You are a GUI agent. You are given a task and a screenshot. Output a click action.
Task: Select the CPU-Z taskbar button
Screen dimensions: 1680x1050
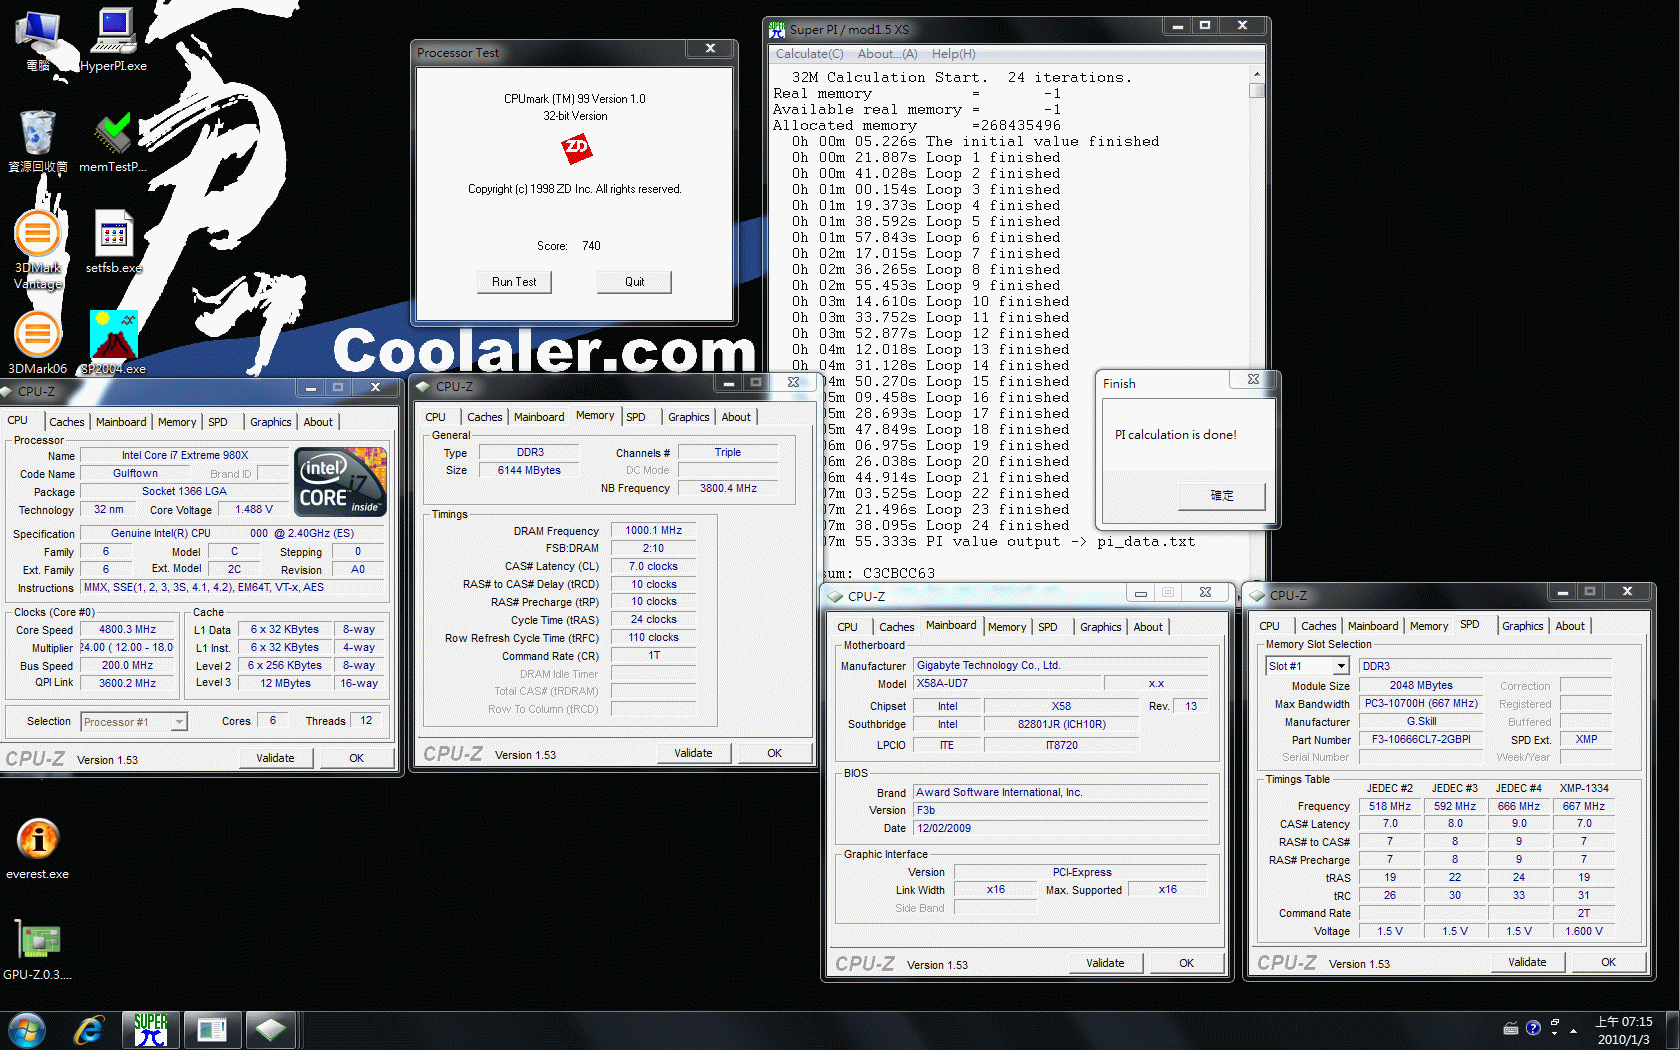(x=271, y=1030)
